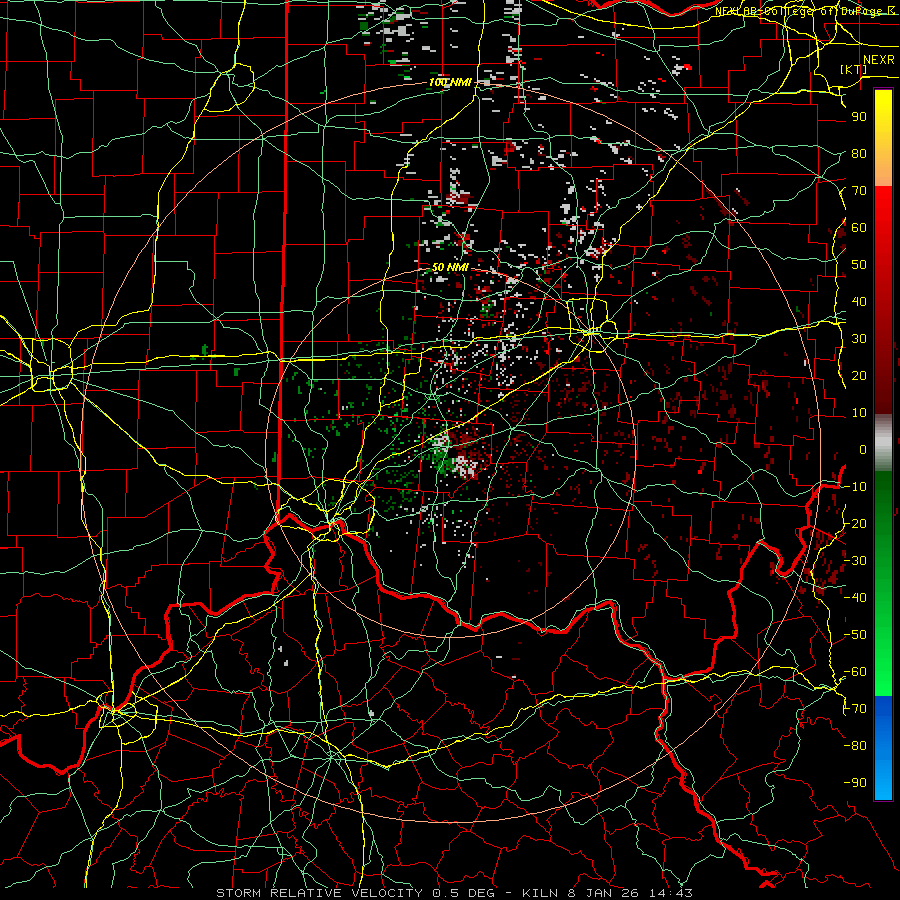Click the "NEXR" label near the color scale
Screen dimensions: 900x900
pos(879,60)
